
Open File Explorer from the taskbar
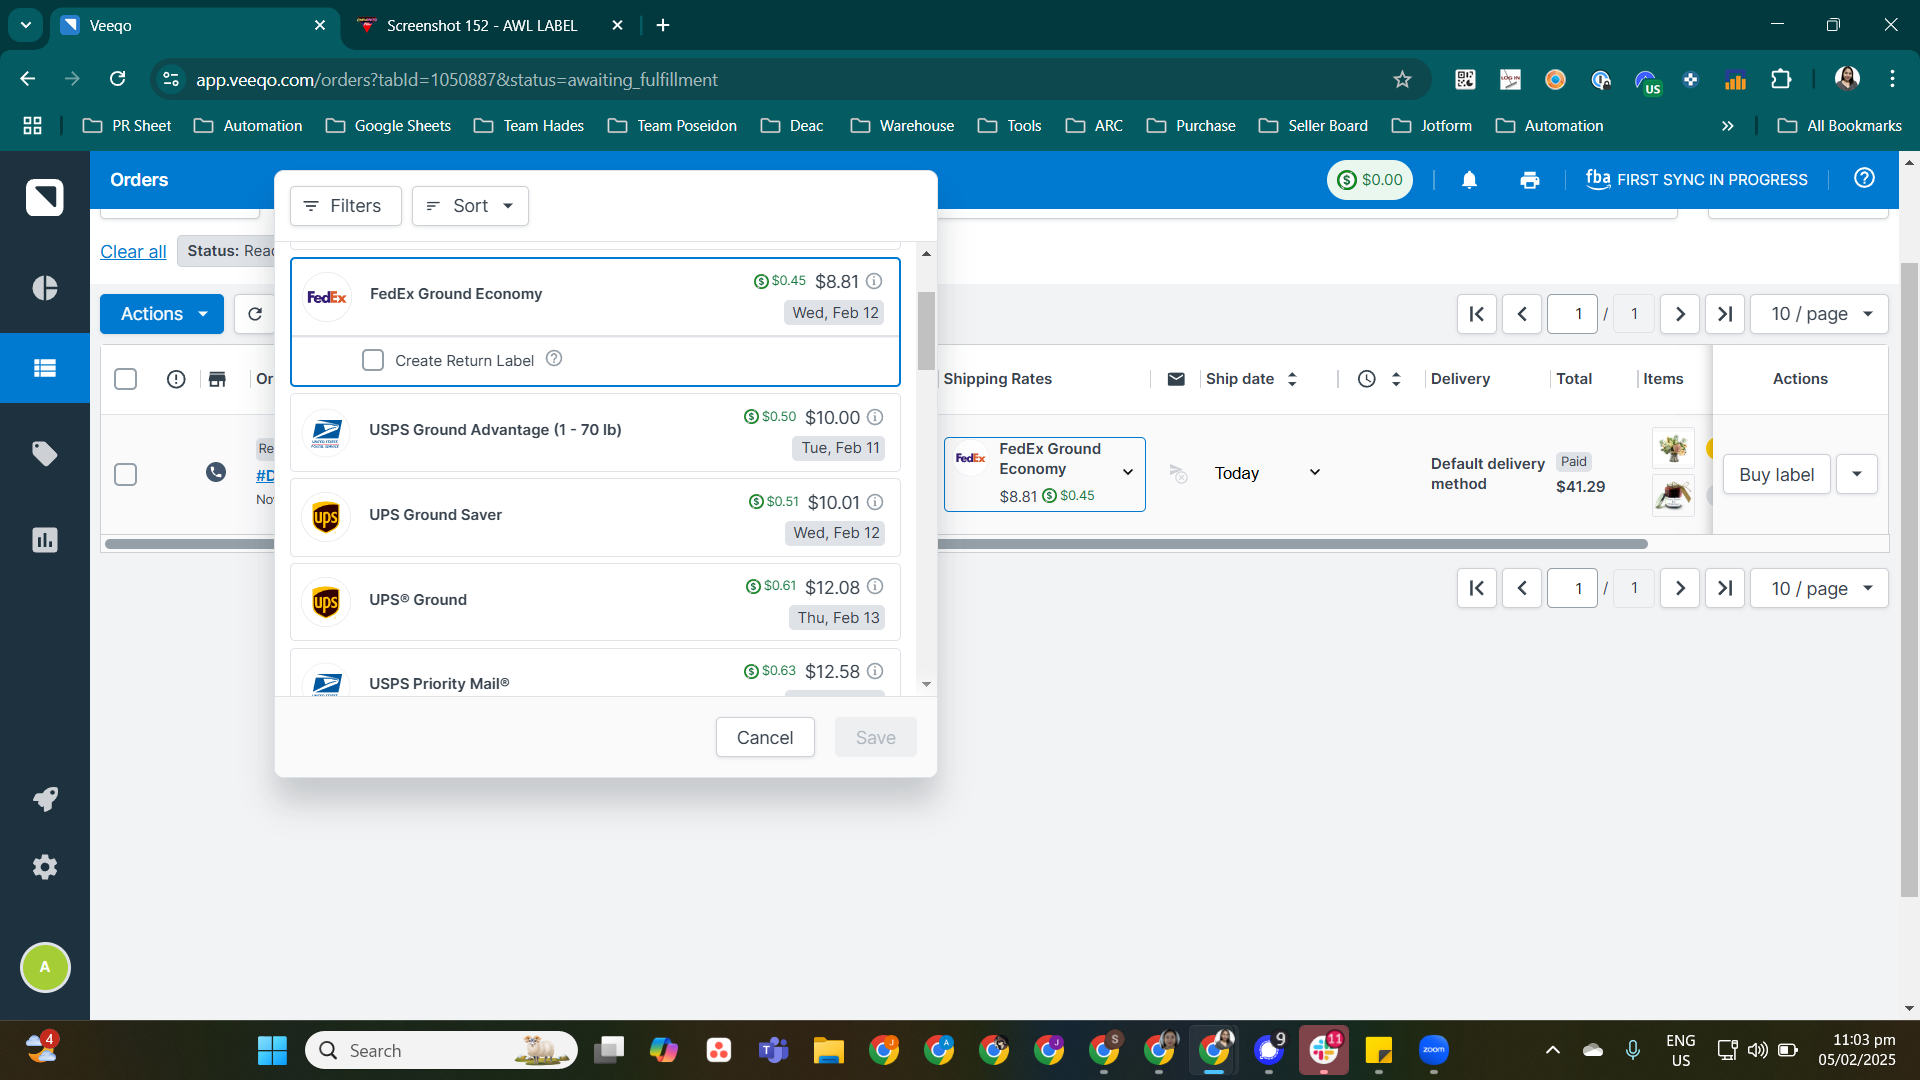pos(828,1050)
